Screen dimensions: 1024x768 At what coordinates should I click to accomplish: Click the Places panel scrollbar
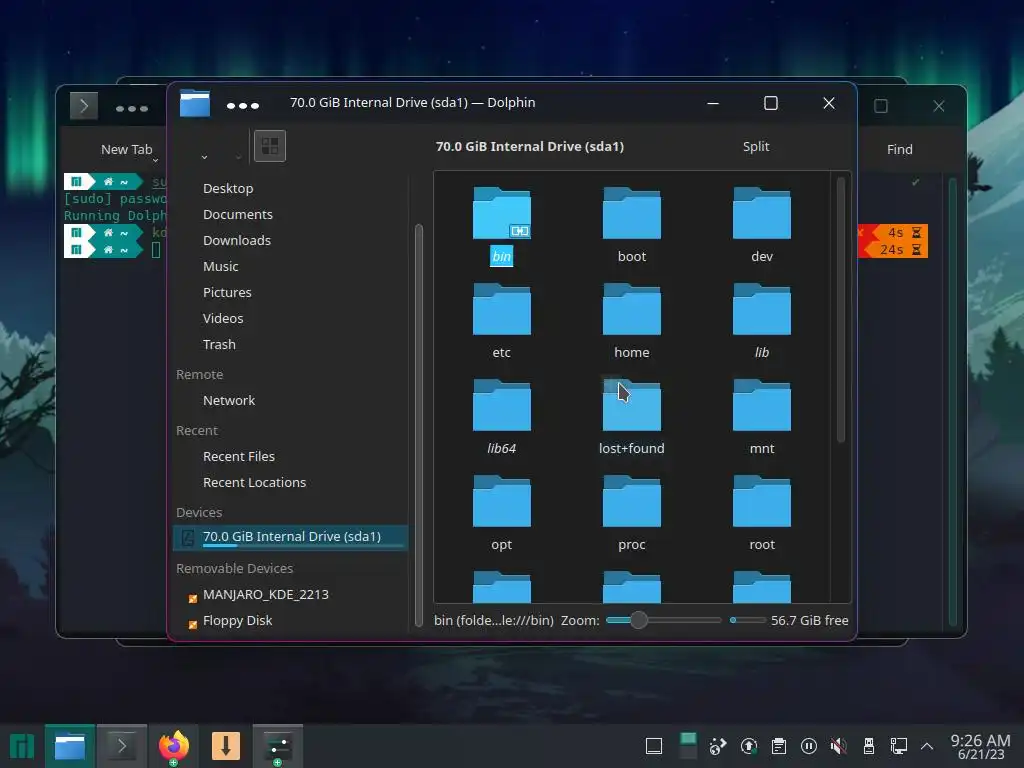(419, 424)
